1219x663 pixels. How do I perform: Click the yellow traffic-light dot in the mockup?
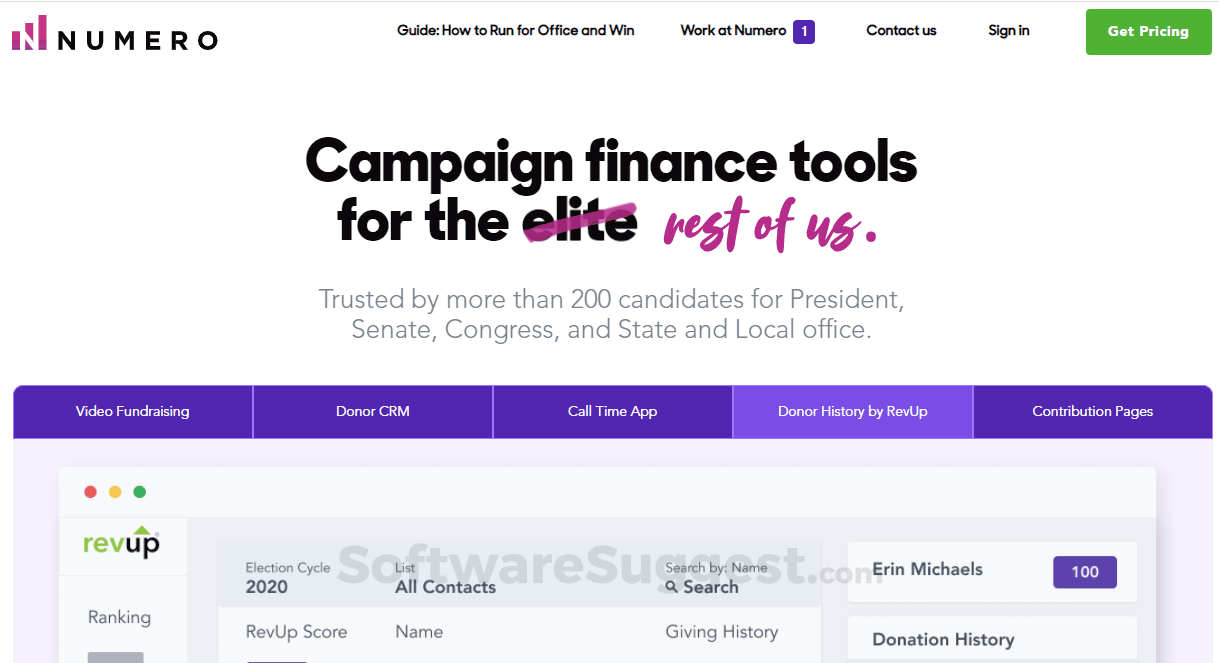pyautogui.click(x=114, y=491)
